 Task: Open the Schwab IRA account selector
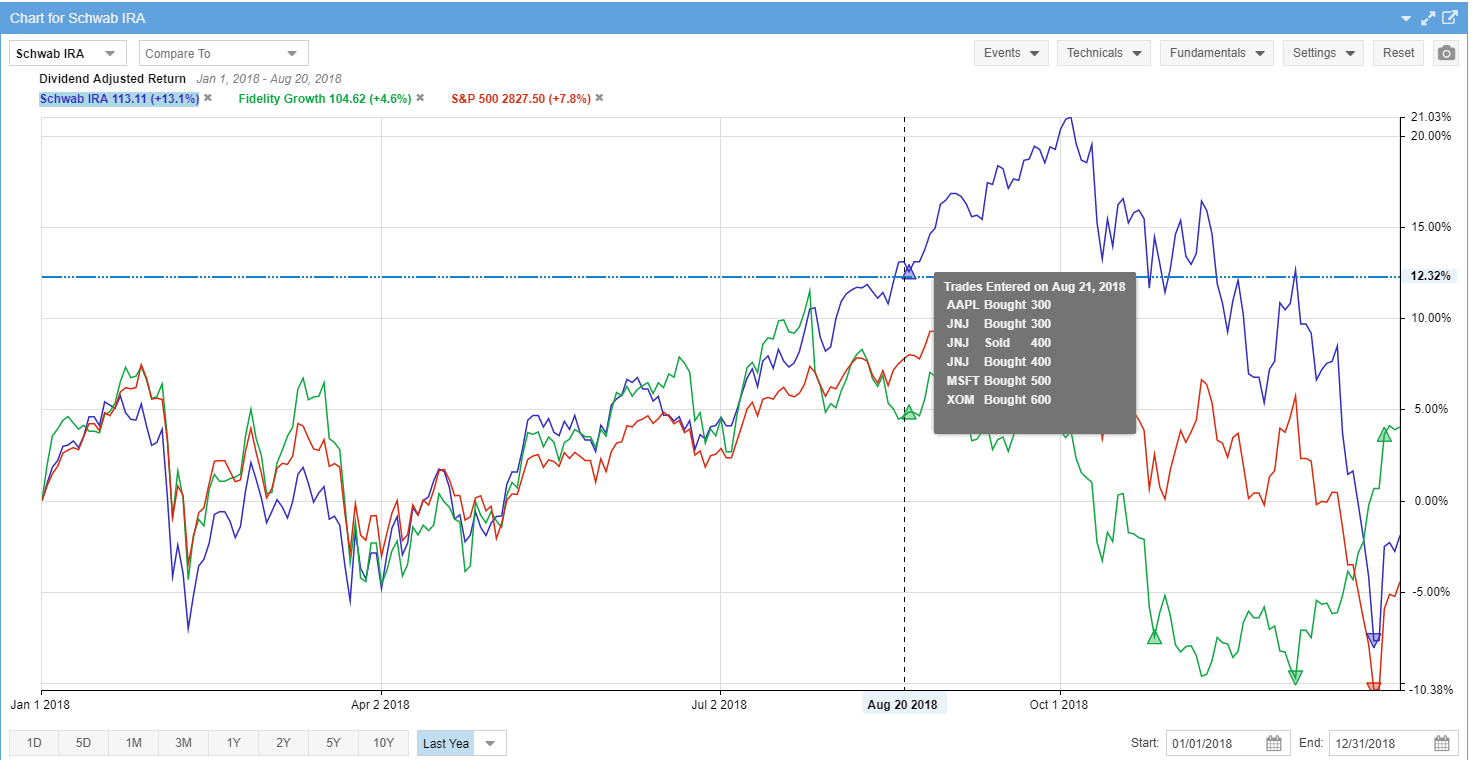pyautogui.click(x=67, y=52)
